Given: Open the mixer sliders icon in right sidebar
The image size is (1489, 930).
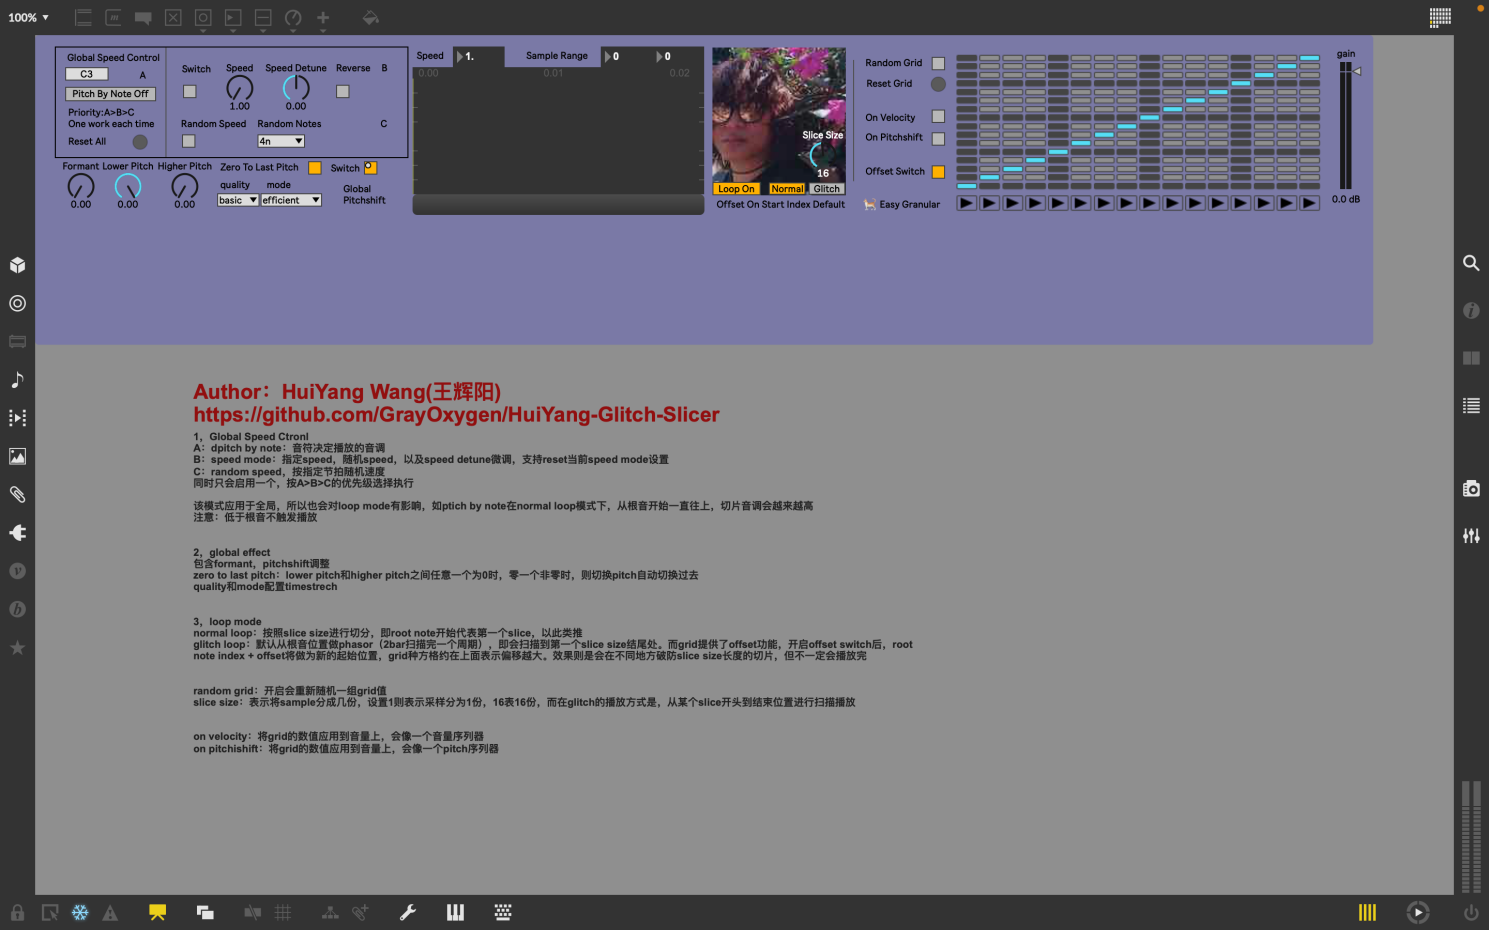Looking at the screenshot, I should coord(1471,536).
